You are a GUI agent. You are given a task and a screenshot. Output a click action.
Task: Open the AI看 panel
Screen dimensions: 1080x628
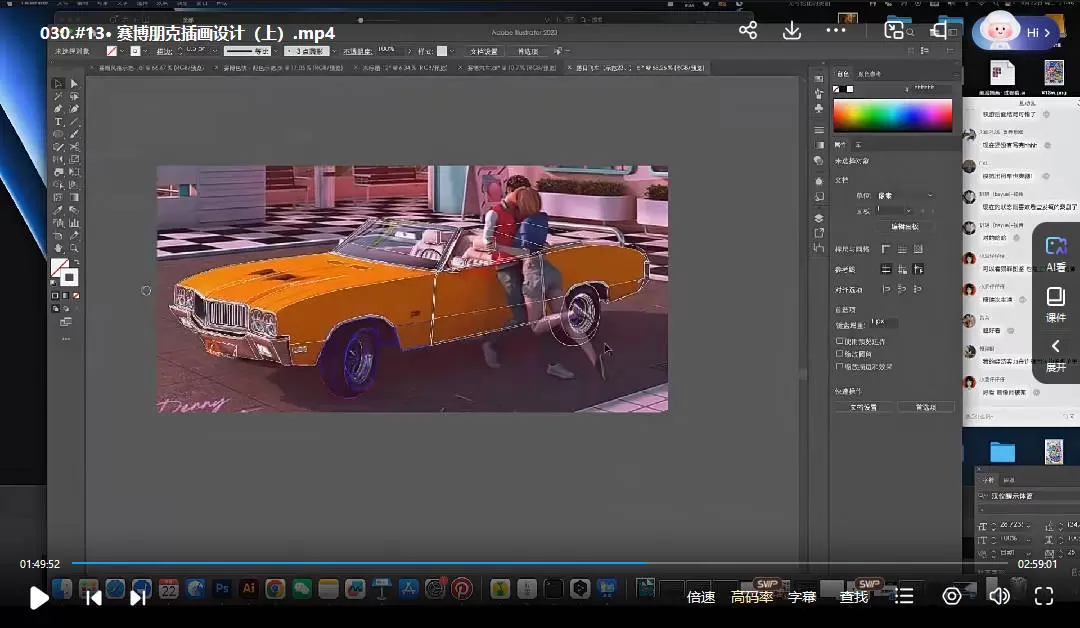pyautogui.click(x=1056, y=254)
